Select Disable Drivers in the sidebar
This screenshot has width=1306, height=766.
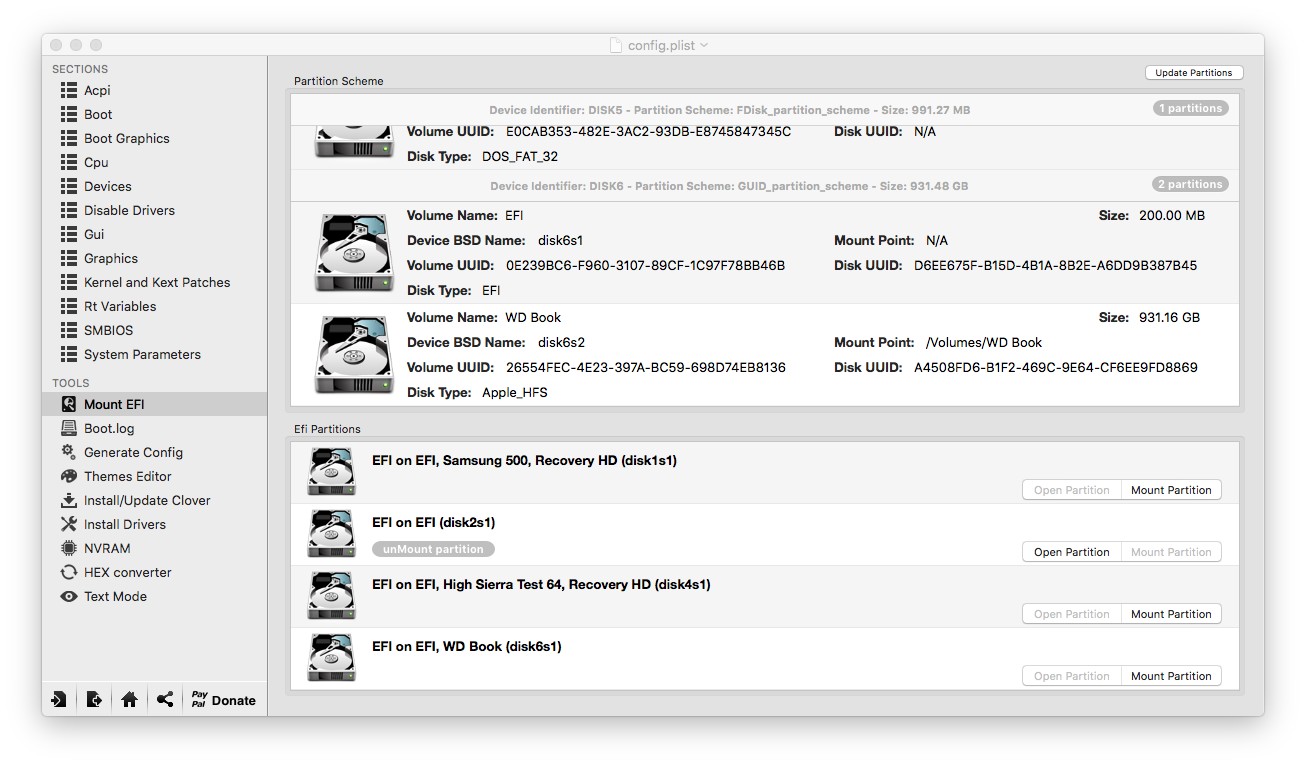click(x=129, y=210)
